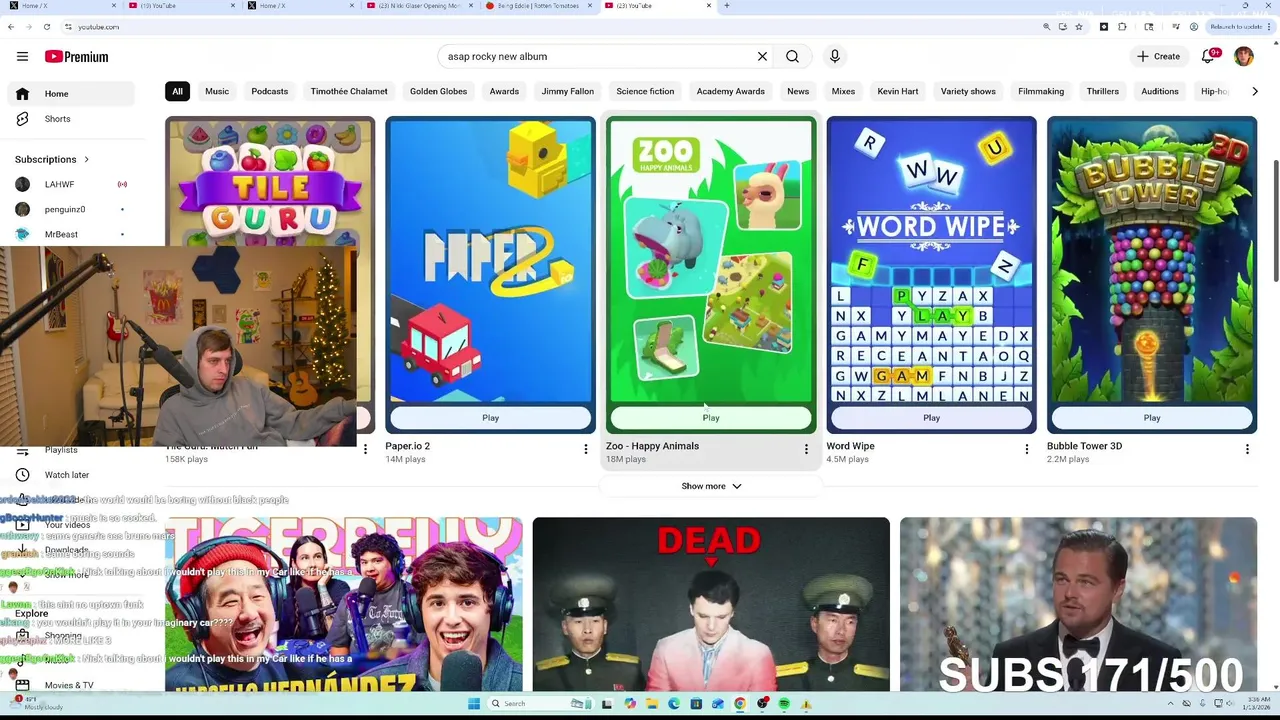The height and width of the screenshot is (720, 1280).
Task: Click the Create button
Action: [x=1158, y=57]
